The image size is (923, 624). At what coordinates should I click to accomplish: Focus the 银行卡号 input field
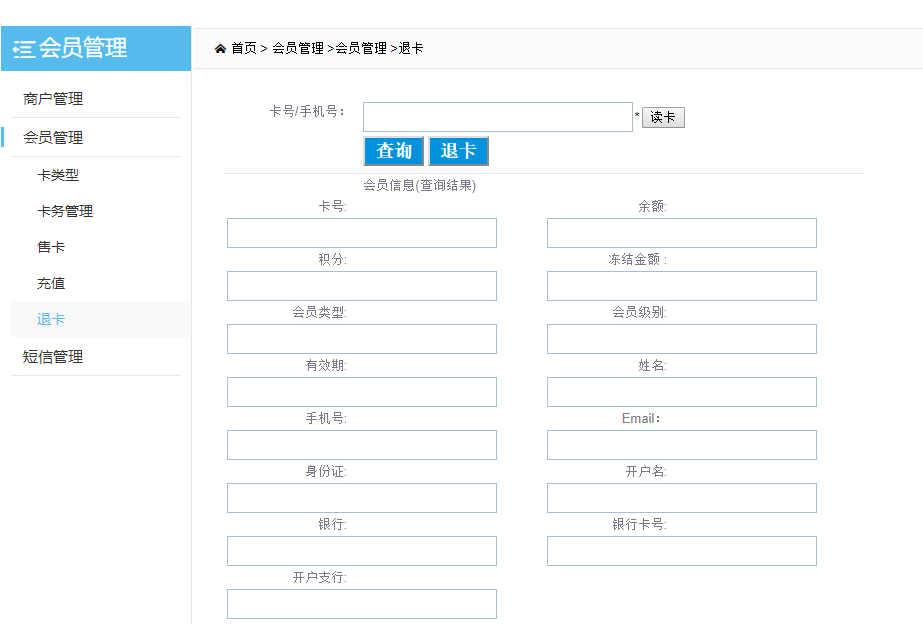[681, 551]
